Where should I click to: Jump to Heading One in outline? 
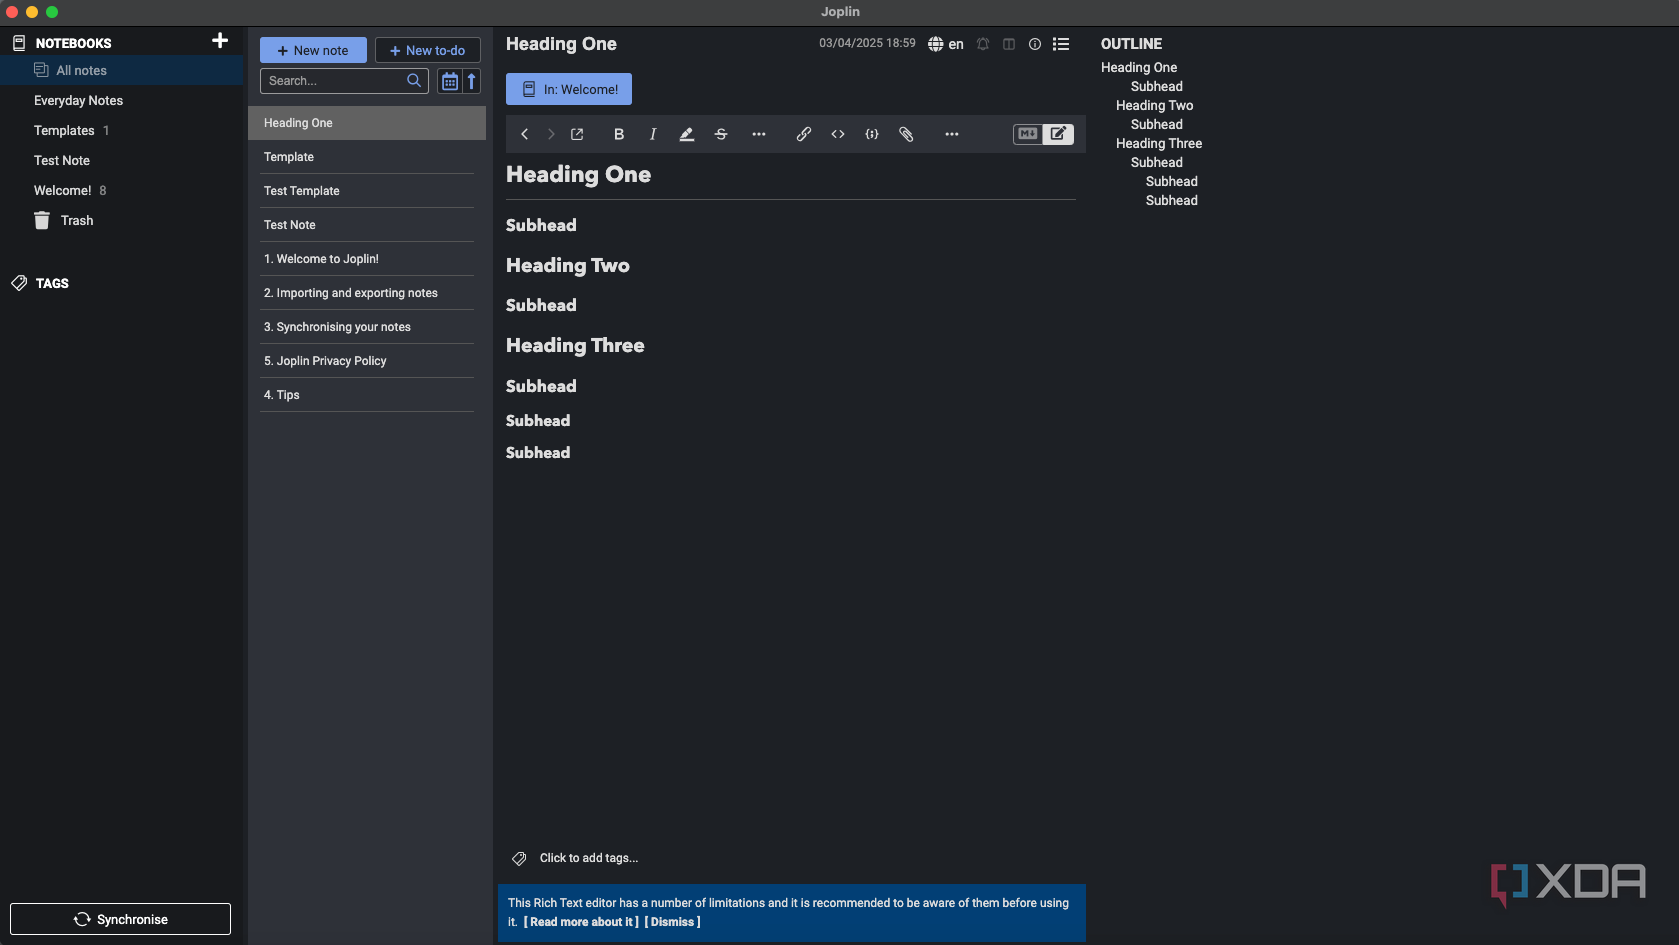[x=1139, y=67]
